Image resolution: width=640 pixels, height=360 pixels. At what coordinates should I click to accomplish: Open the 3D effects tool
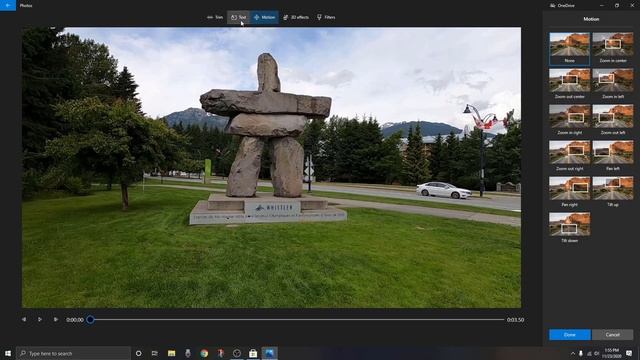pyautogui.click(x=296, y=17)
